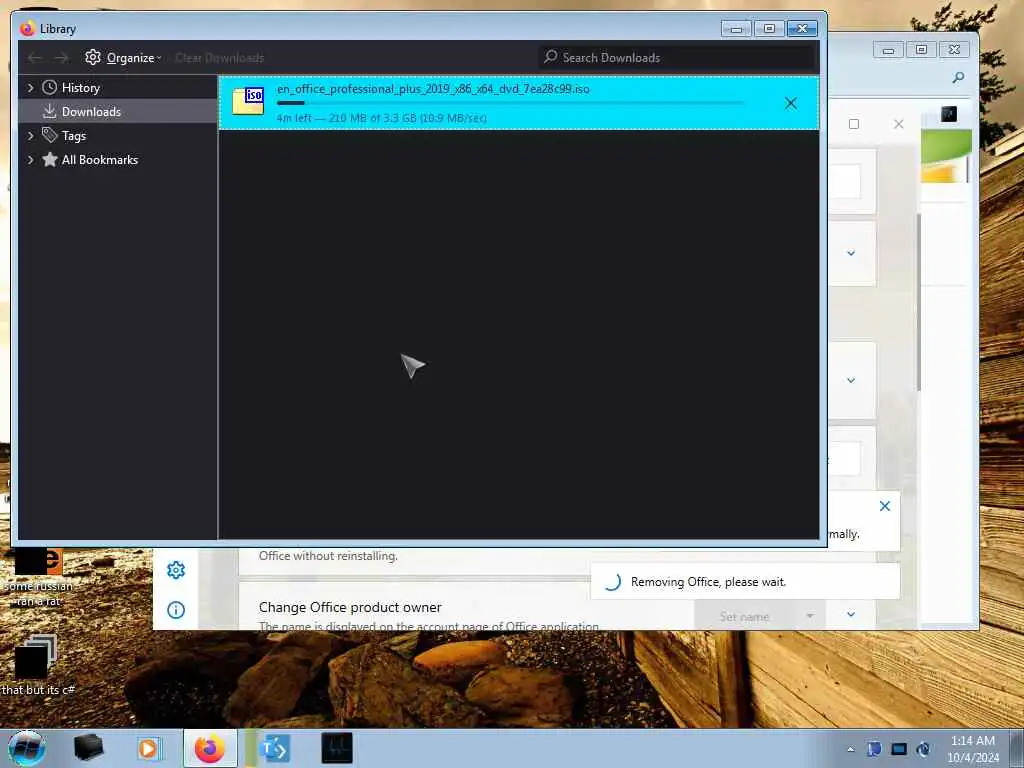
Task: Click the Organize gear icon
Action: [x=93, y=57]
